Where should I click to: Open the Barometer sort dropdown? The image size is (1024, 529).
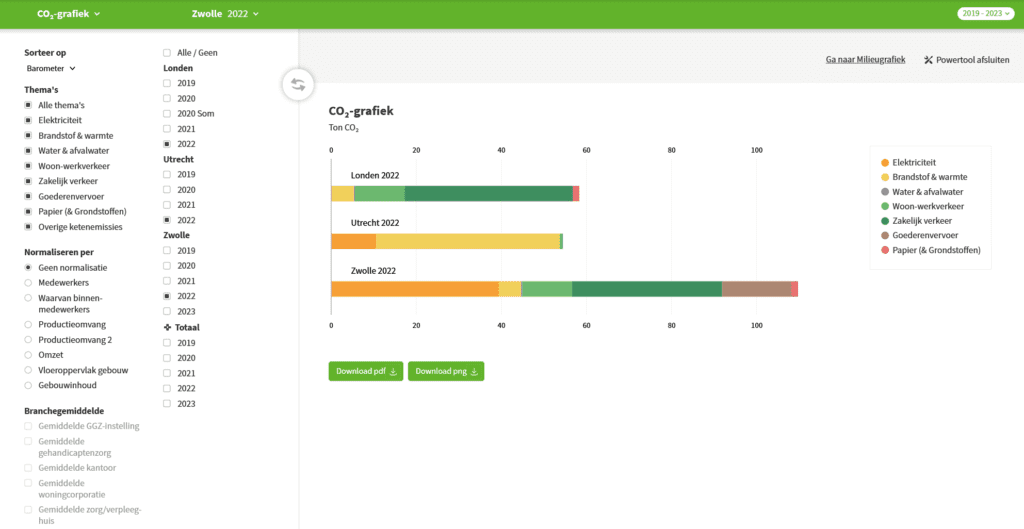51,68
